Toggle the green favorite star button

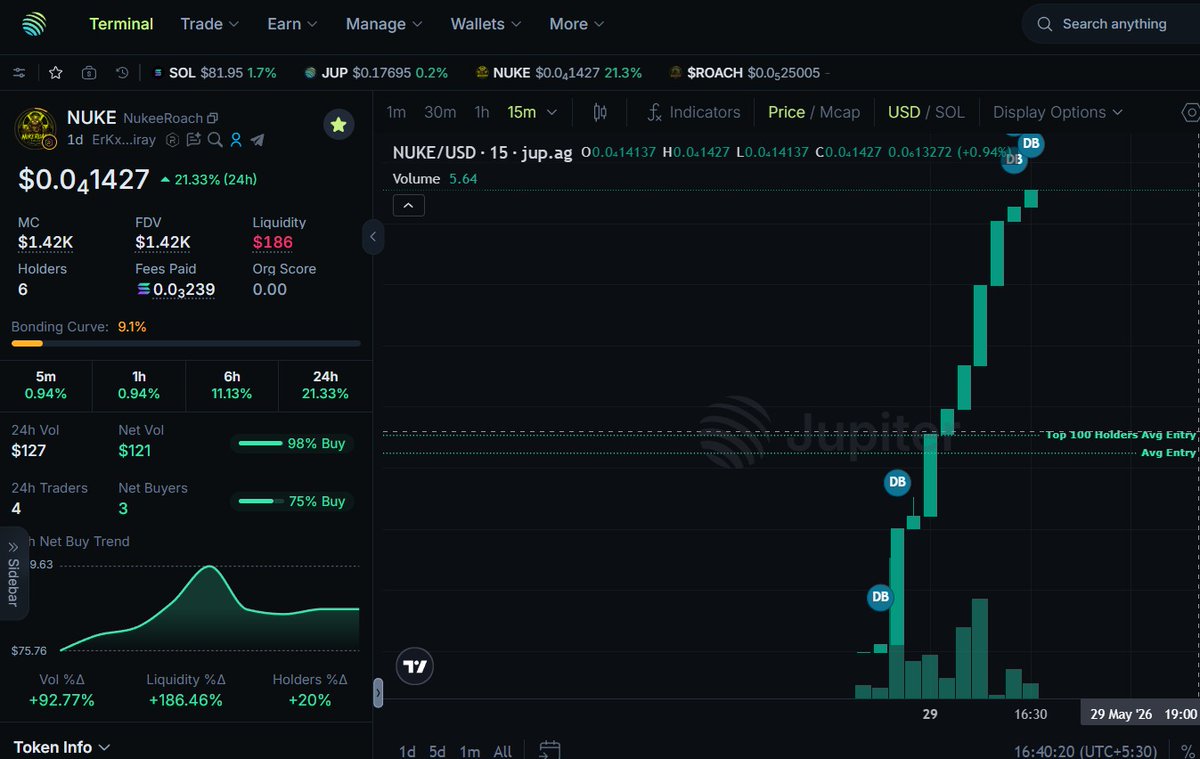click(338, 124)
